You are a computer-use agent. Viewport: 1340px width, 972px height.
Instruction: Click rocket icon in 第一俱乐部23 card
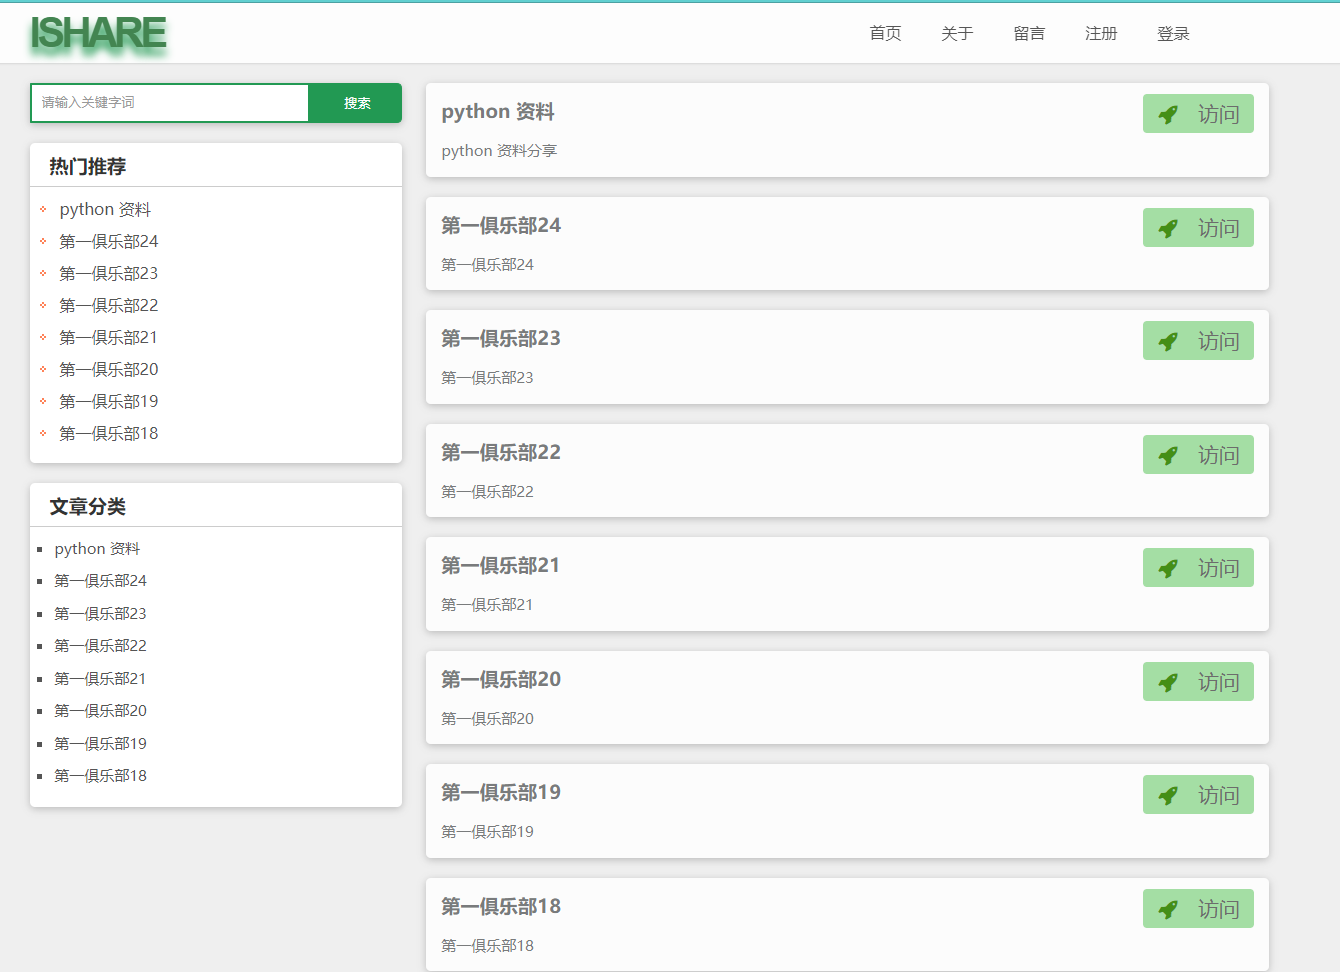click(x=1168, y=342)
